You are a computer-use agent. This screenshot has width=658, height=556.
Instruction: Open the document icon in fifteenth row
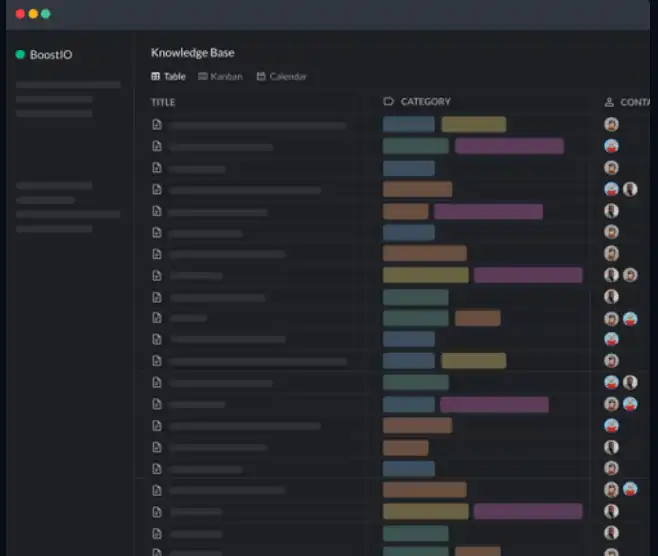click(157, 425)
